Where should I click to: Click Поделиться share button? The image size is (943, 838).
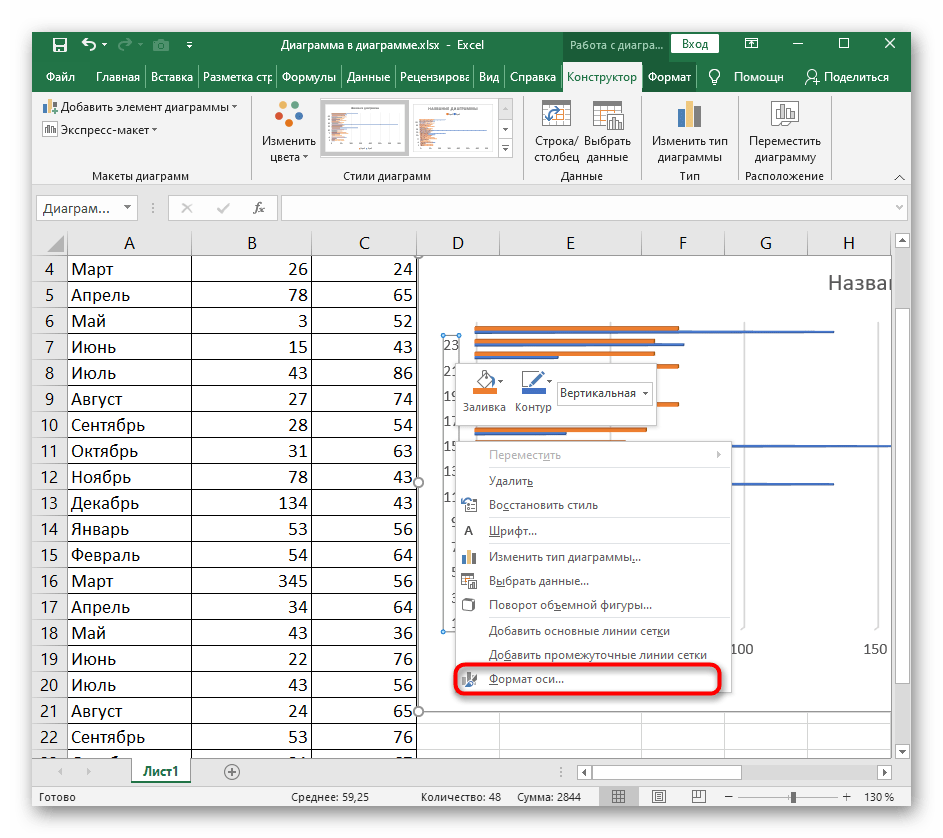[x=847, y=77]
